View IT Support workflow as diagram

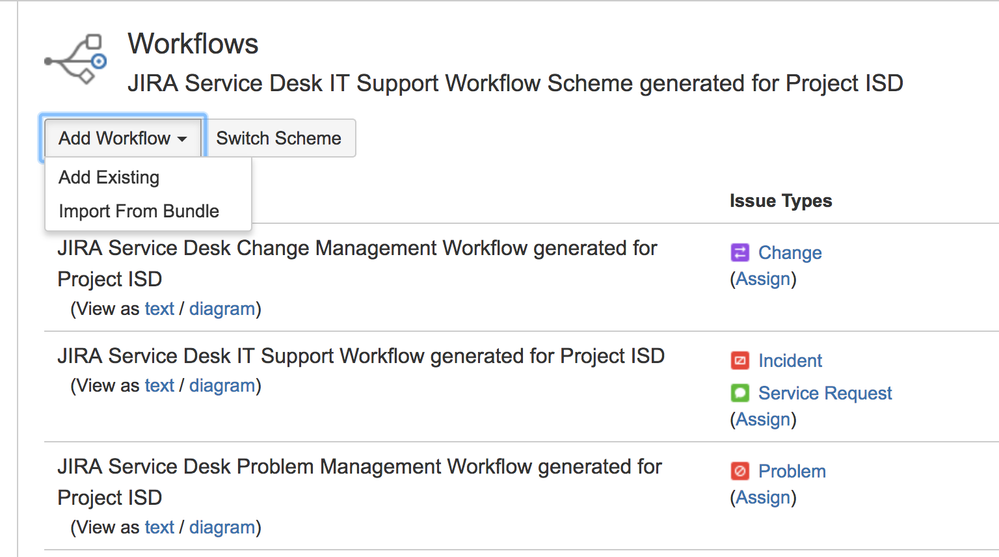(222, 386)
